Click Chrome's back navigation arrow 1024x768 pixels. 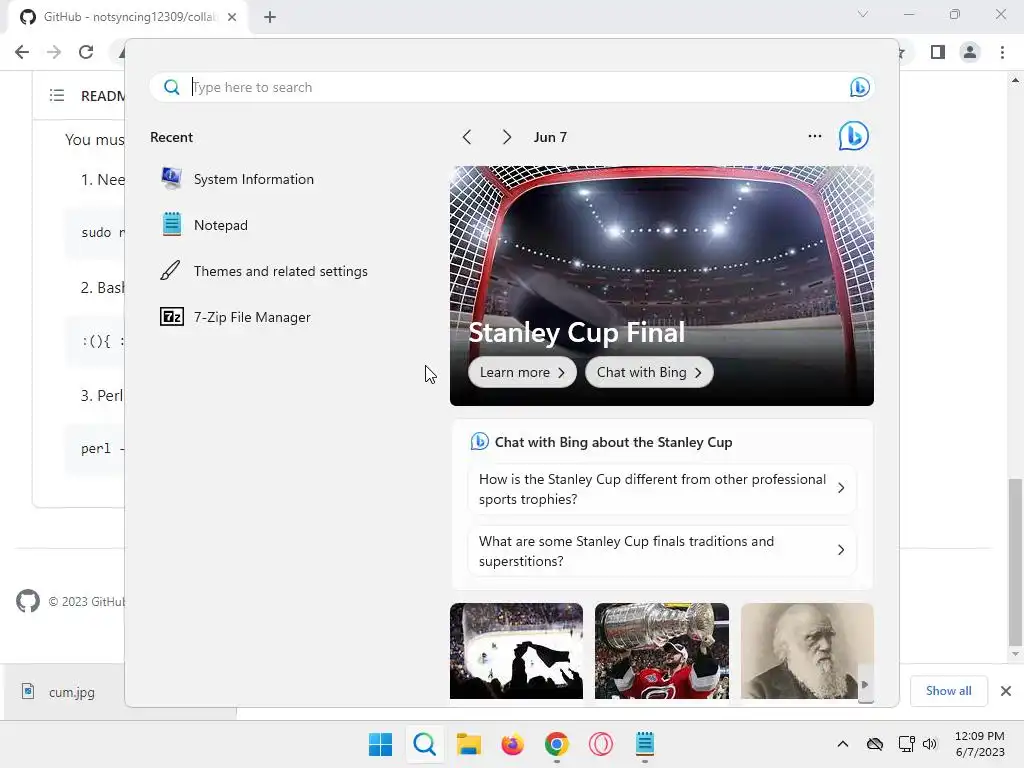click(22, 52)
